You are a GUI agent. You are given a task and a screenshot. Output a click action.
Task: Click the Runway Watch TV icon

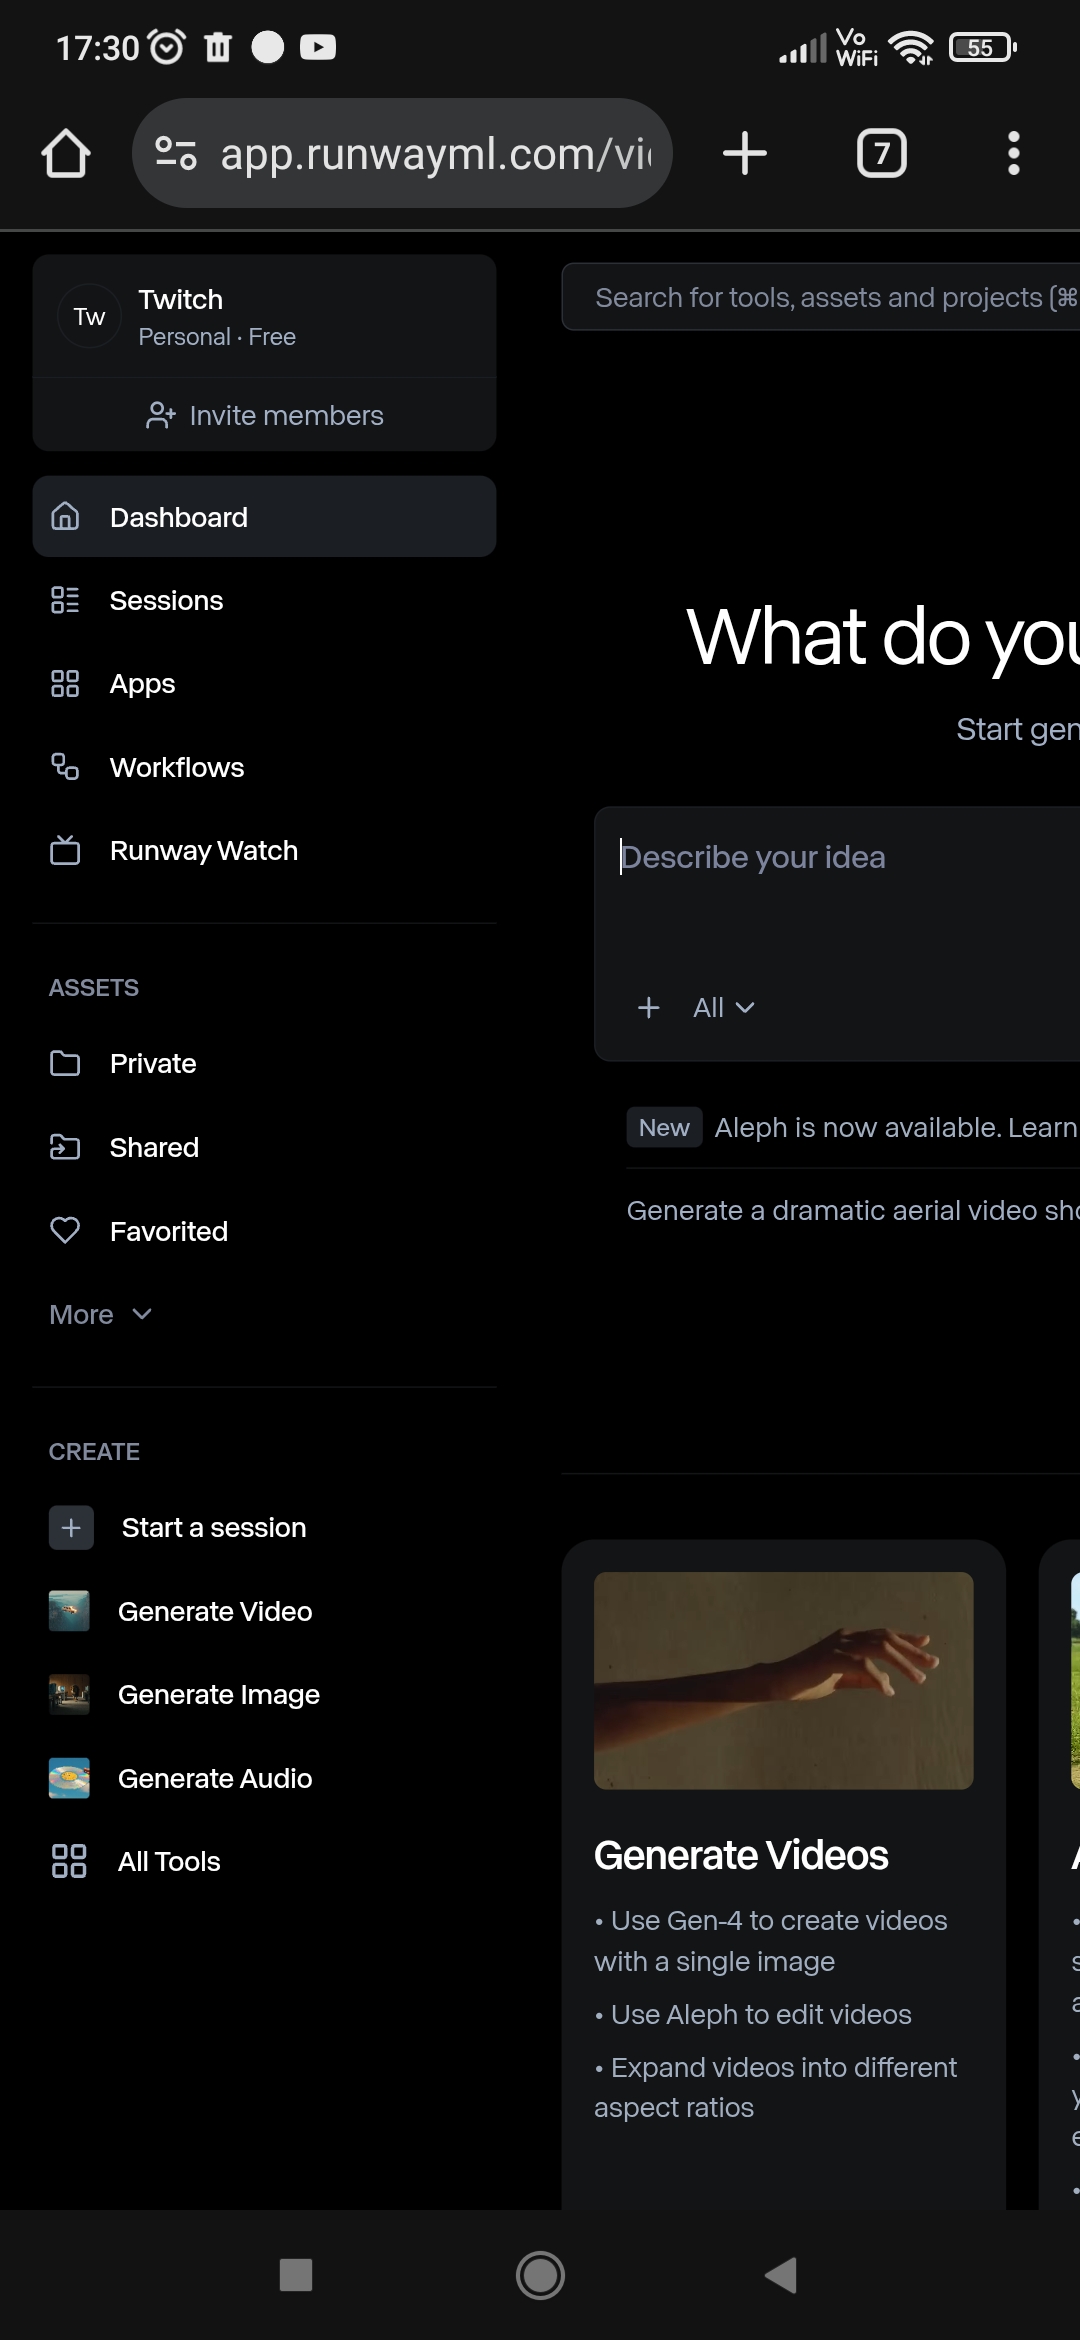tap(65, 850)
